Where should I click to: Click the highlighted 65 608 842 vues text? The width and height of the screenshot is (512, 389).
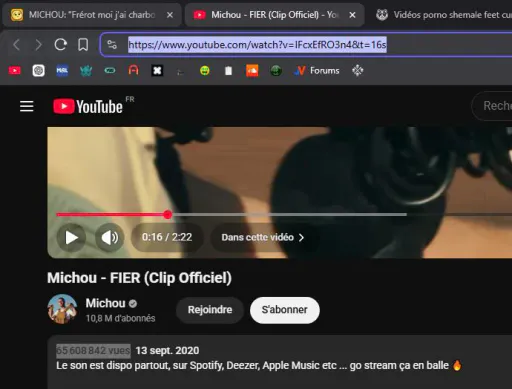[93, 351]
